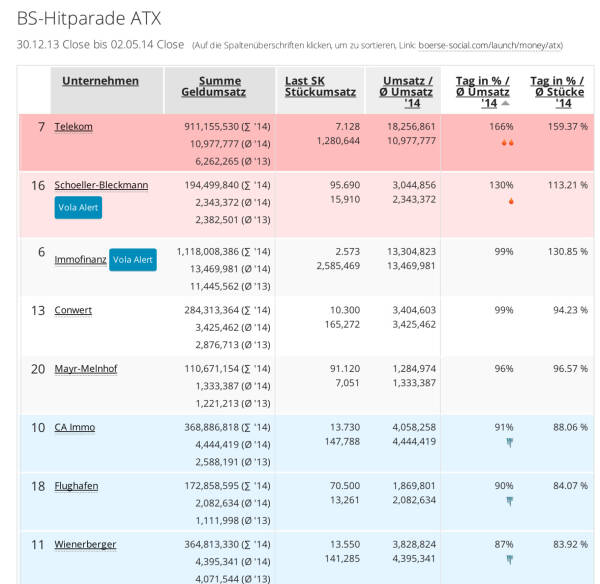
Task: Select CA Immo value 368,886,818
Action: coord(212,427)
